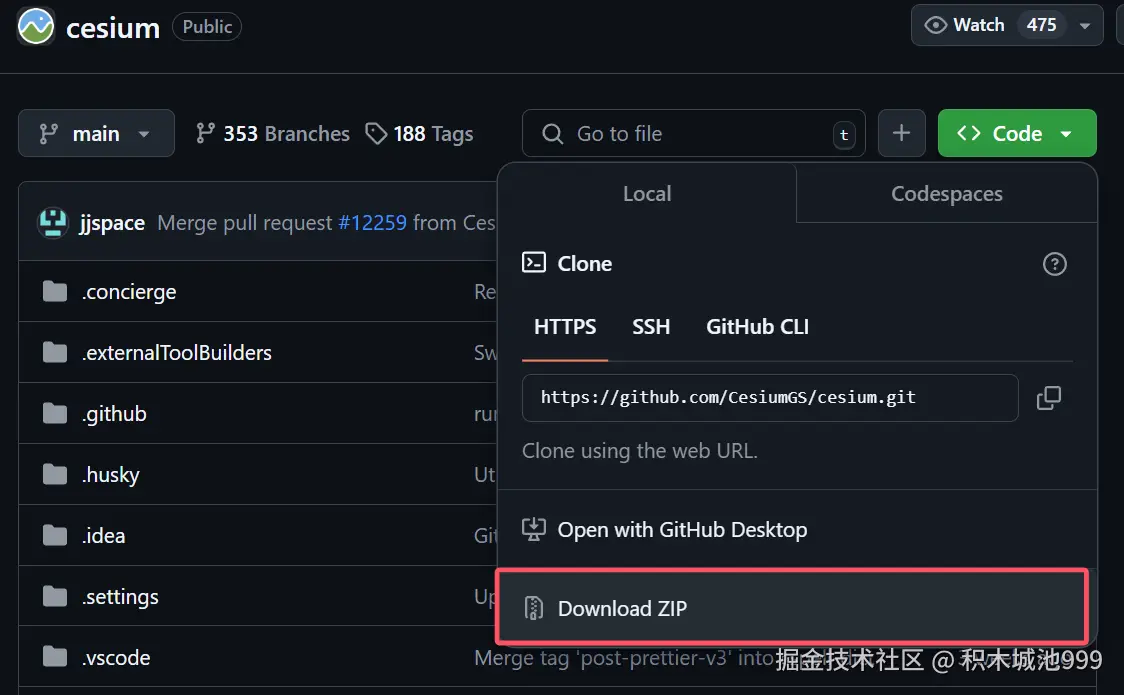Click the jjspace avatar image
This screenshot has height=695, width=1124.
[x=52, y=222]
